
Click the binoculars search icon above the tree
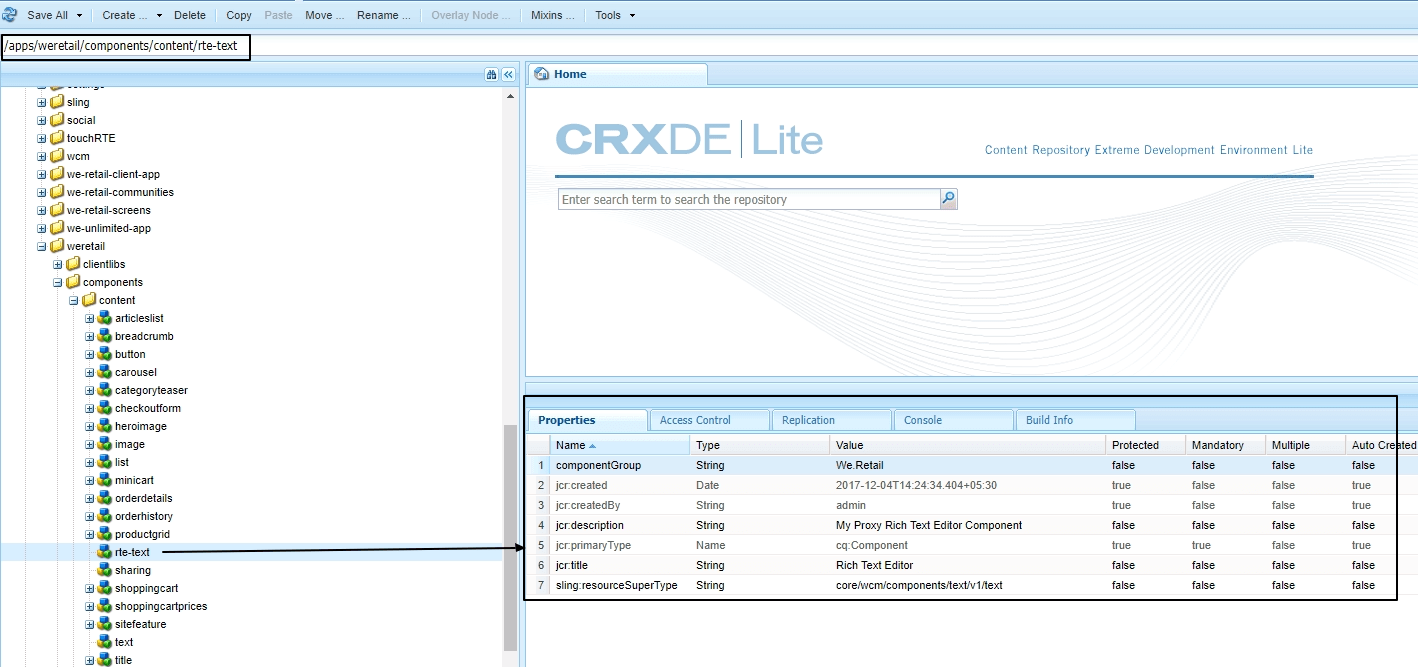click(x=490, y=74)
